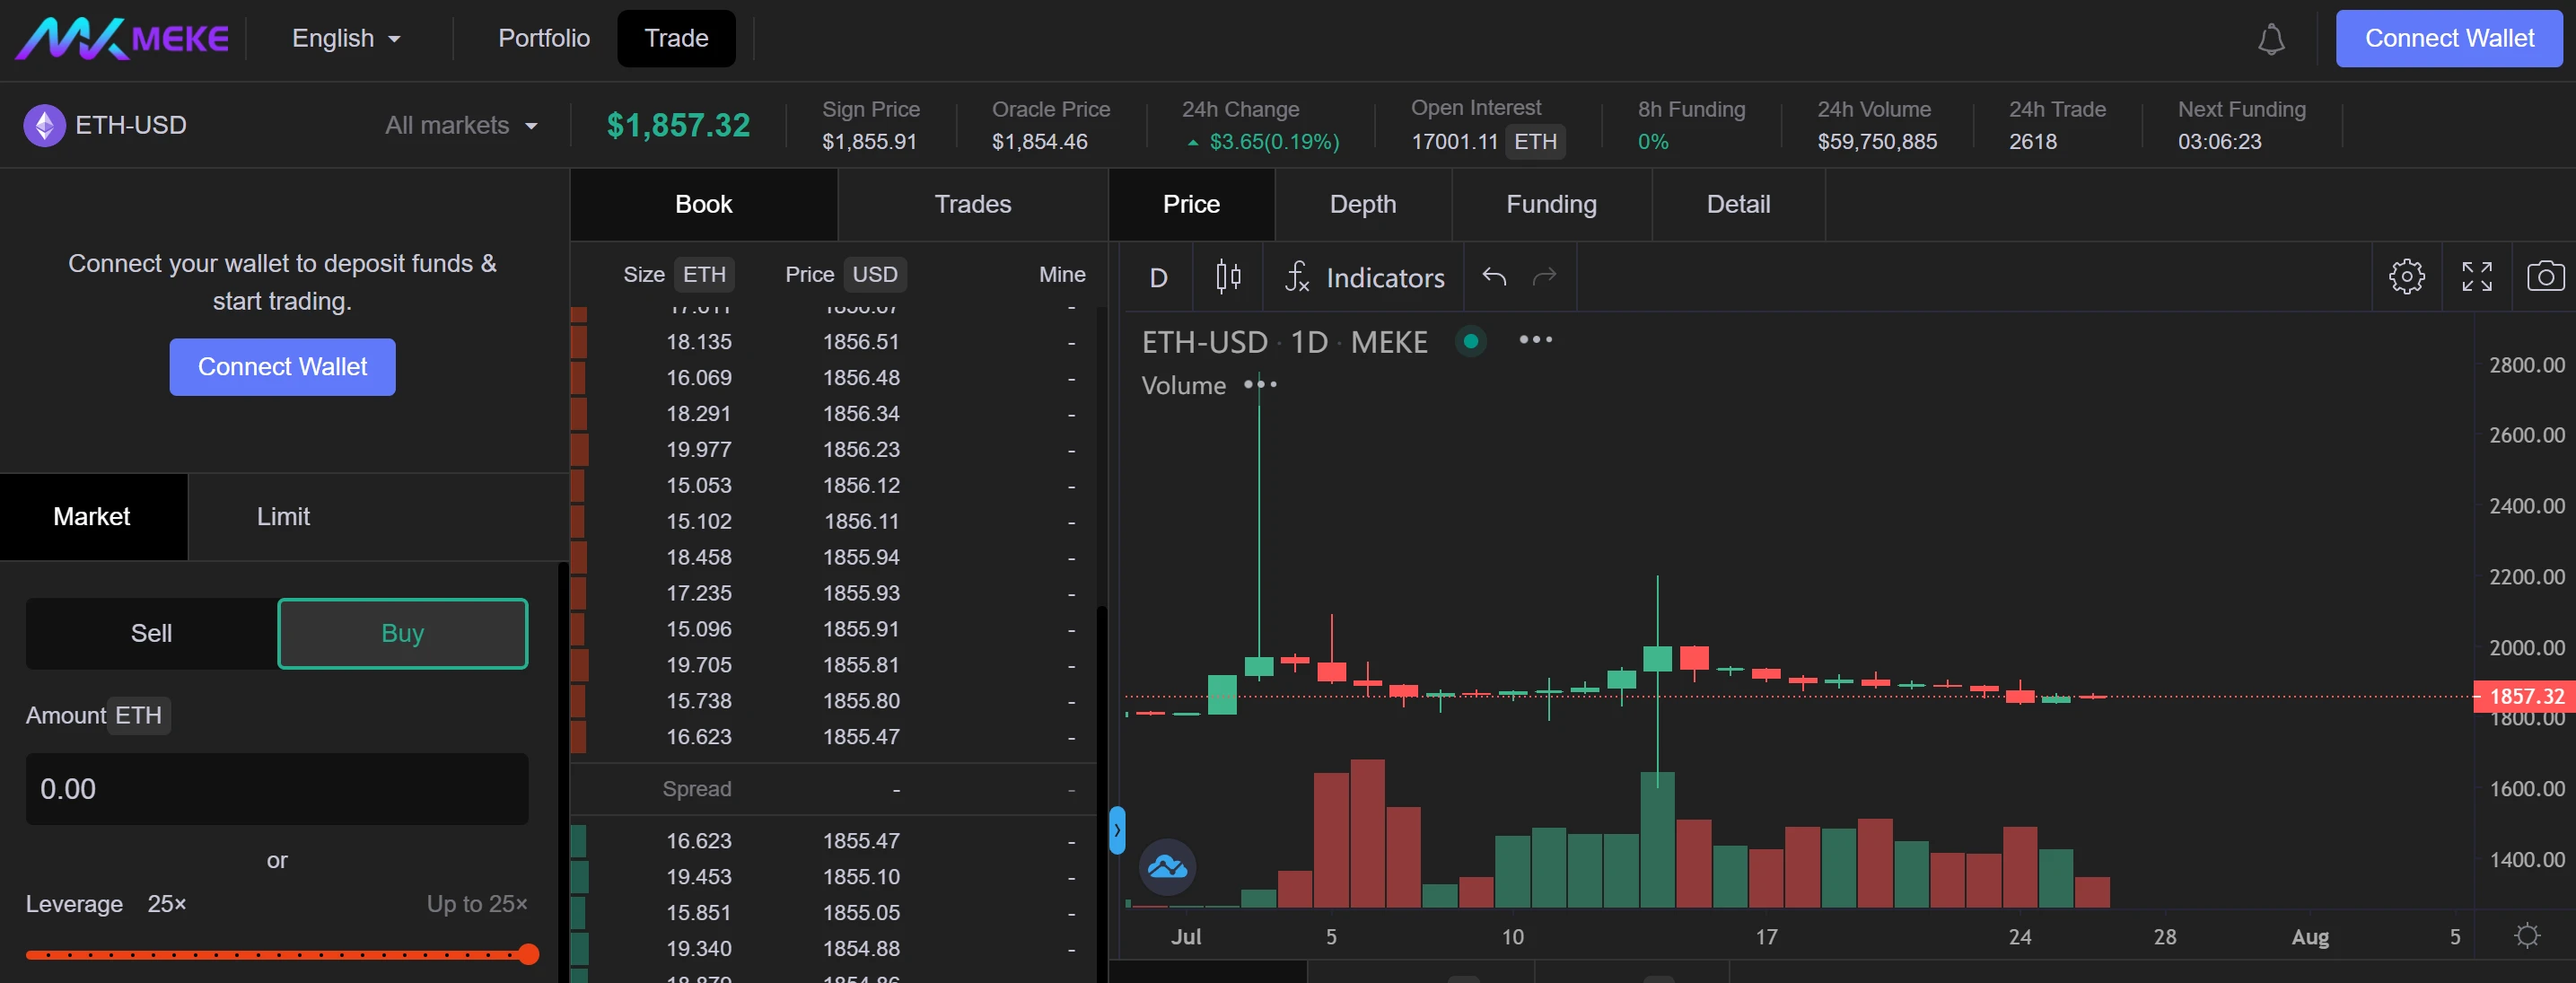Click the Up to 25× leverage label
The width and height of the screenshot is (2576, 983).
[477, 904]
